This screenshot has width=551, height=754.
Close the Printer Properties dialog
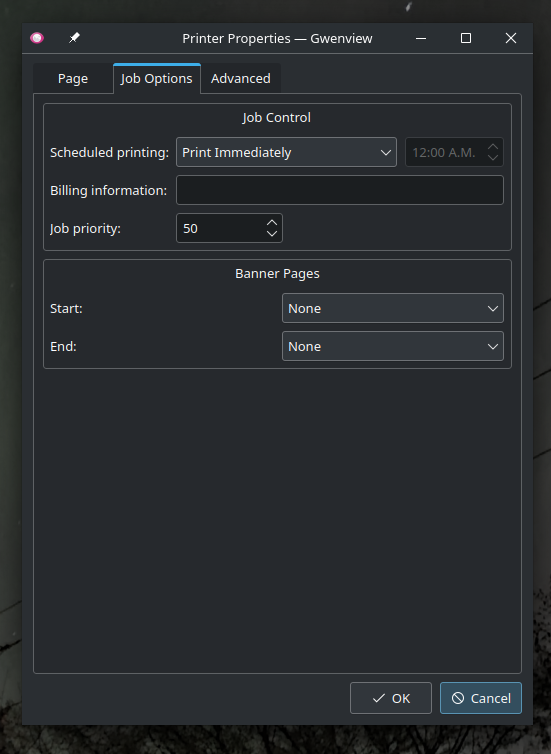[511, 38]
